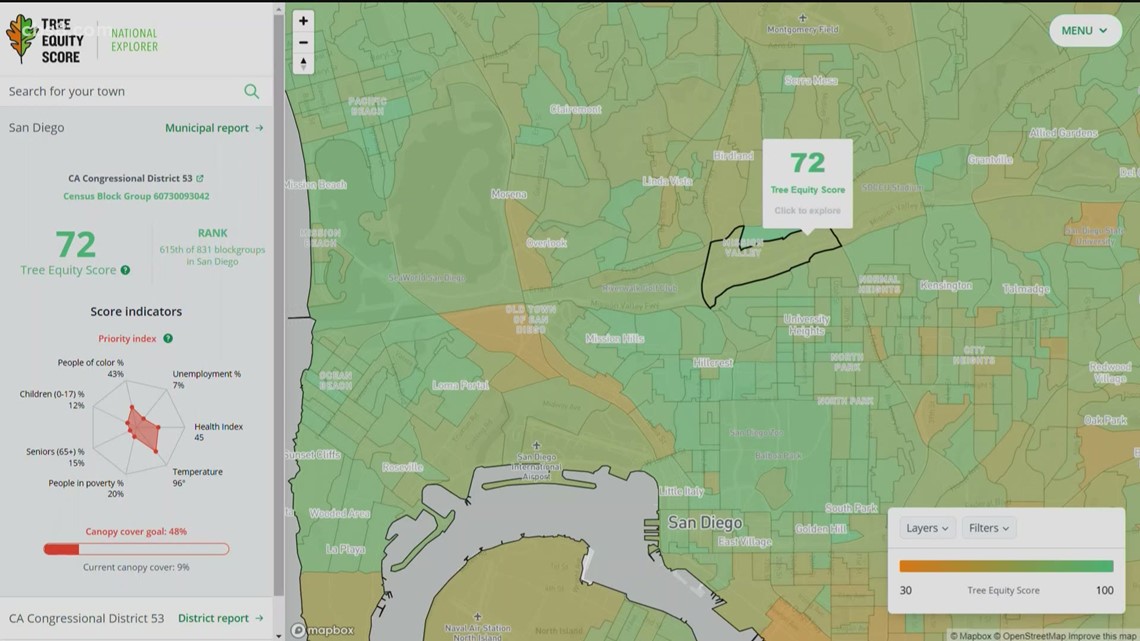Reset map bearing with compass button
The width and height of the screenshot is (1140, 641).
(303, 63)
